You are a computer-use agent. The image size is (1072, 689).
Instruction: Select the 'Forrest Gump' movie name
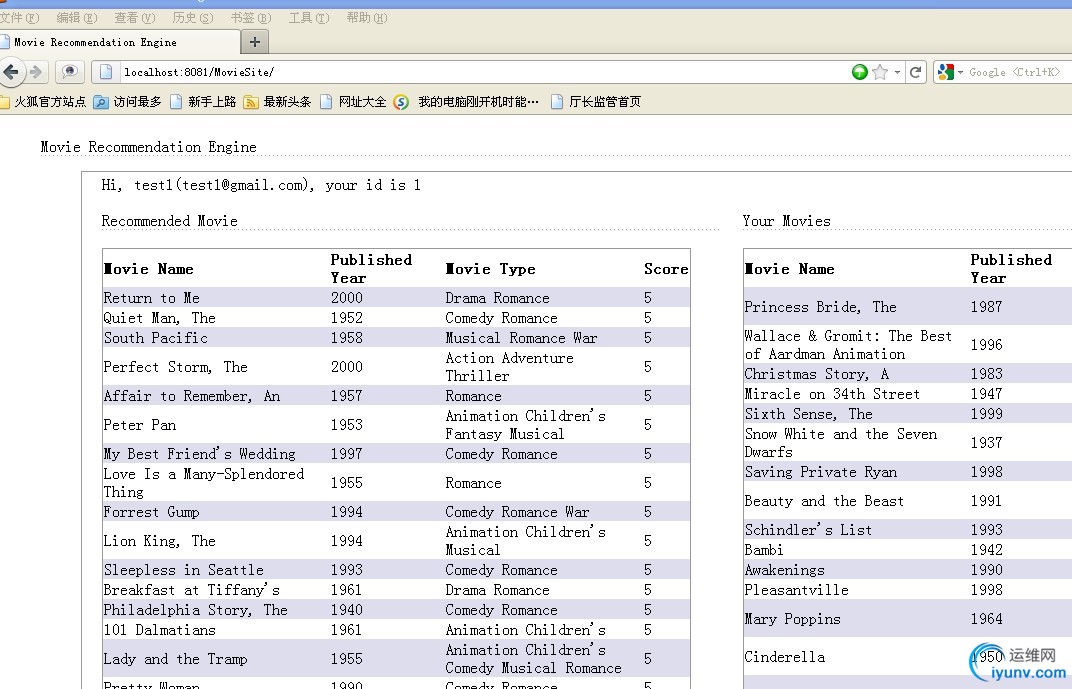151,512
